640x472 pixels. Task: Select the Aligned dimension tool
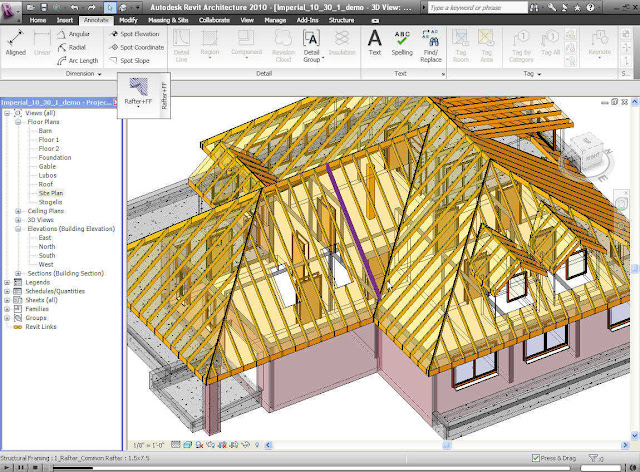point(16,46)
